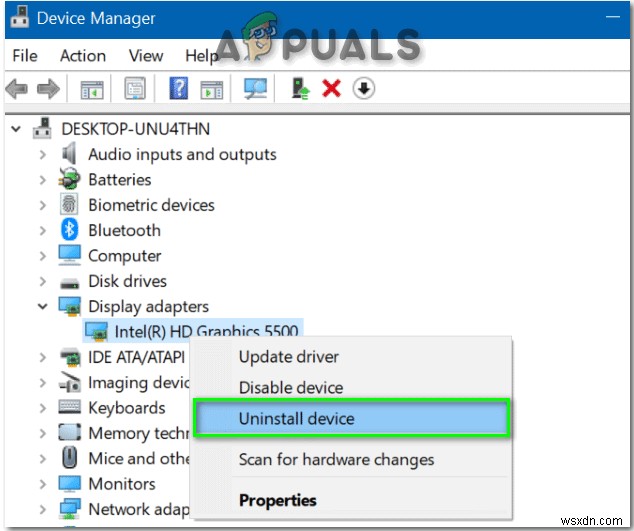
Task: Click the Intel HD Graphics device icon
Action: tap(96, 331)
